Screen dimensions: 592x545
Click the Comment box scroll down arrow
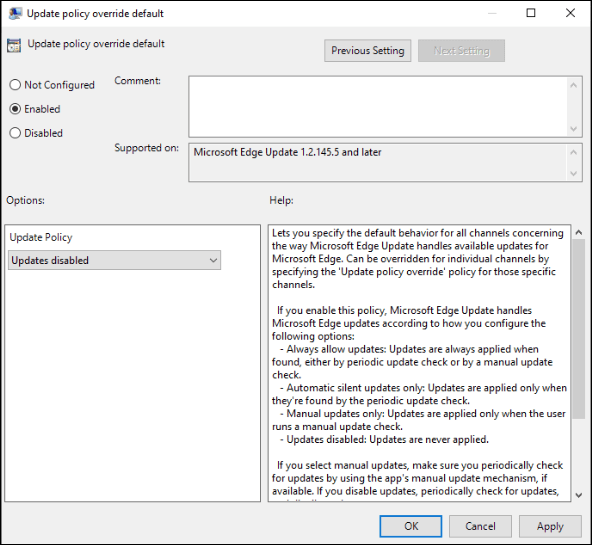point(574,129)
